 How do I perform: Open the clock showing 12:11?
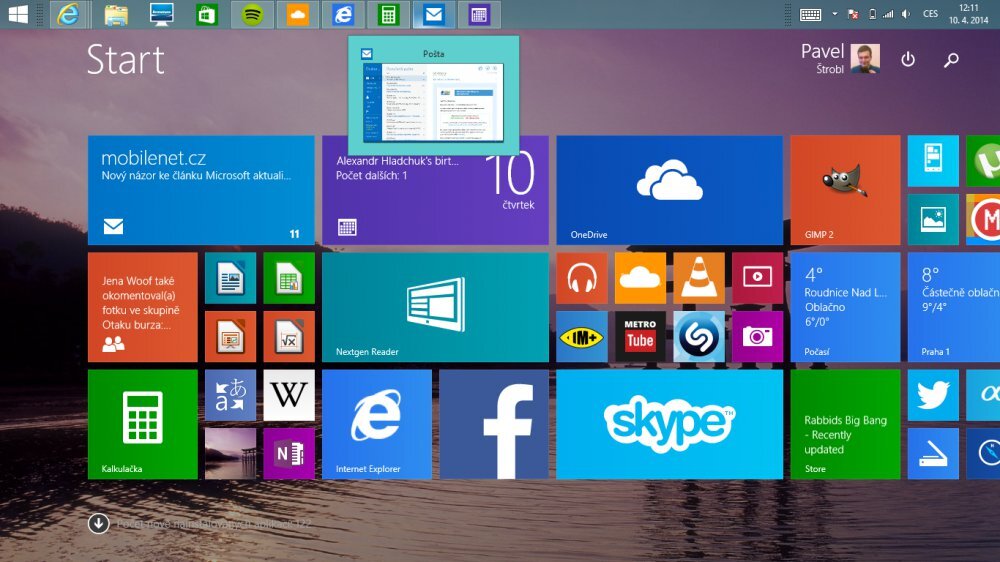[968, 14]
